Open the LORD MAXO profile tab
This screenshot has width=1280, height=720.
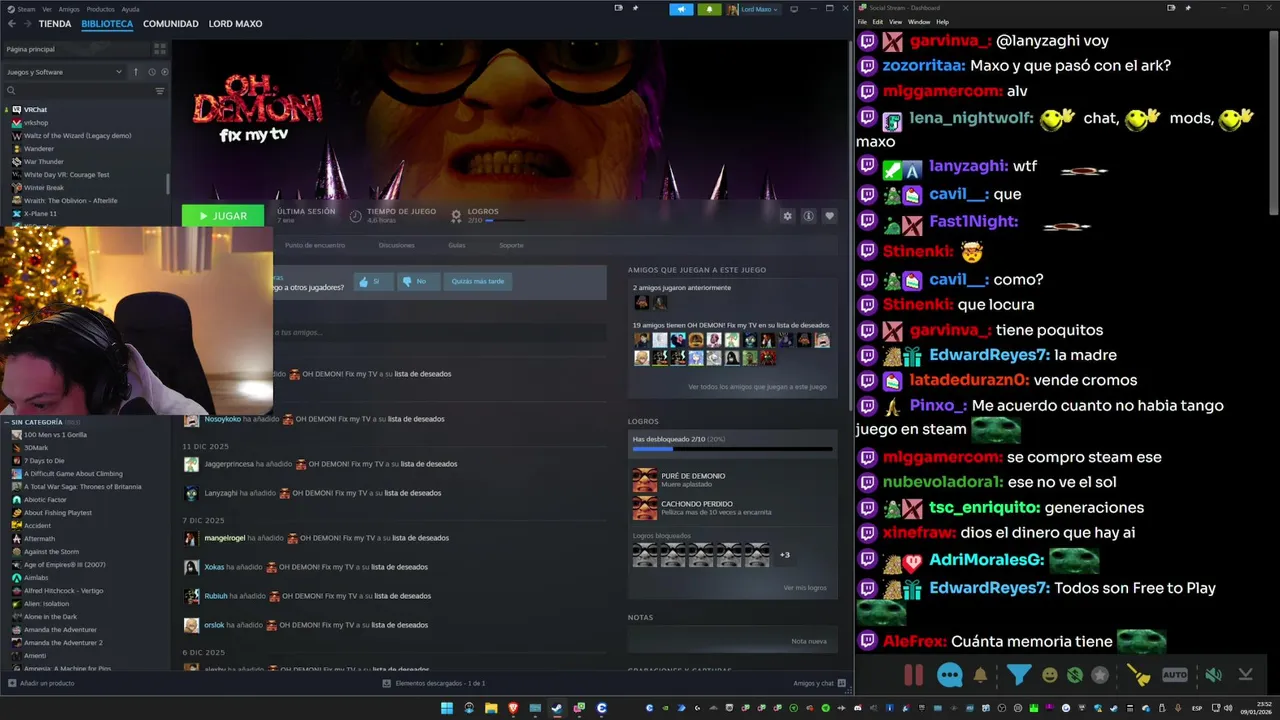[235, 24]
